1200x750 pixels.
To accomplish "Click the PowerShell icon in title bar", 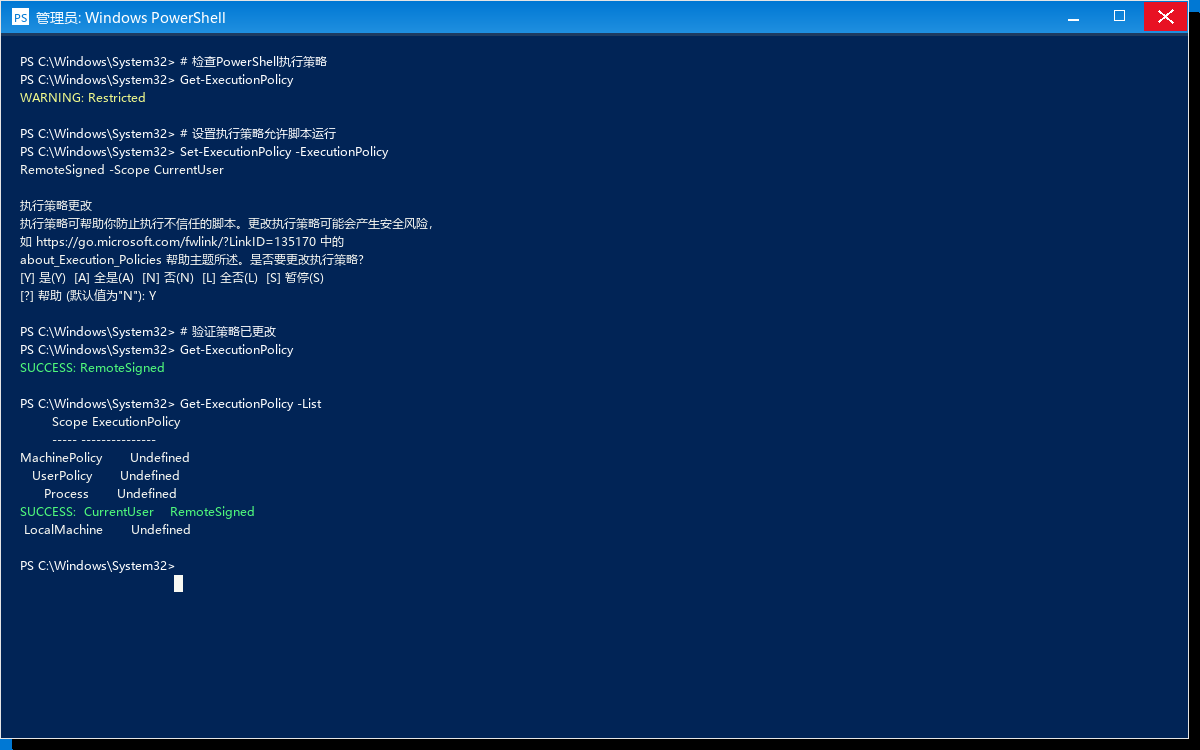I will tap(20, 17).
